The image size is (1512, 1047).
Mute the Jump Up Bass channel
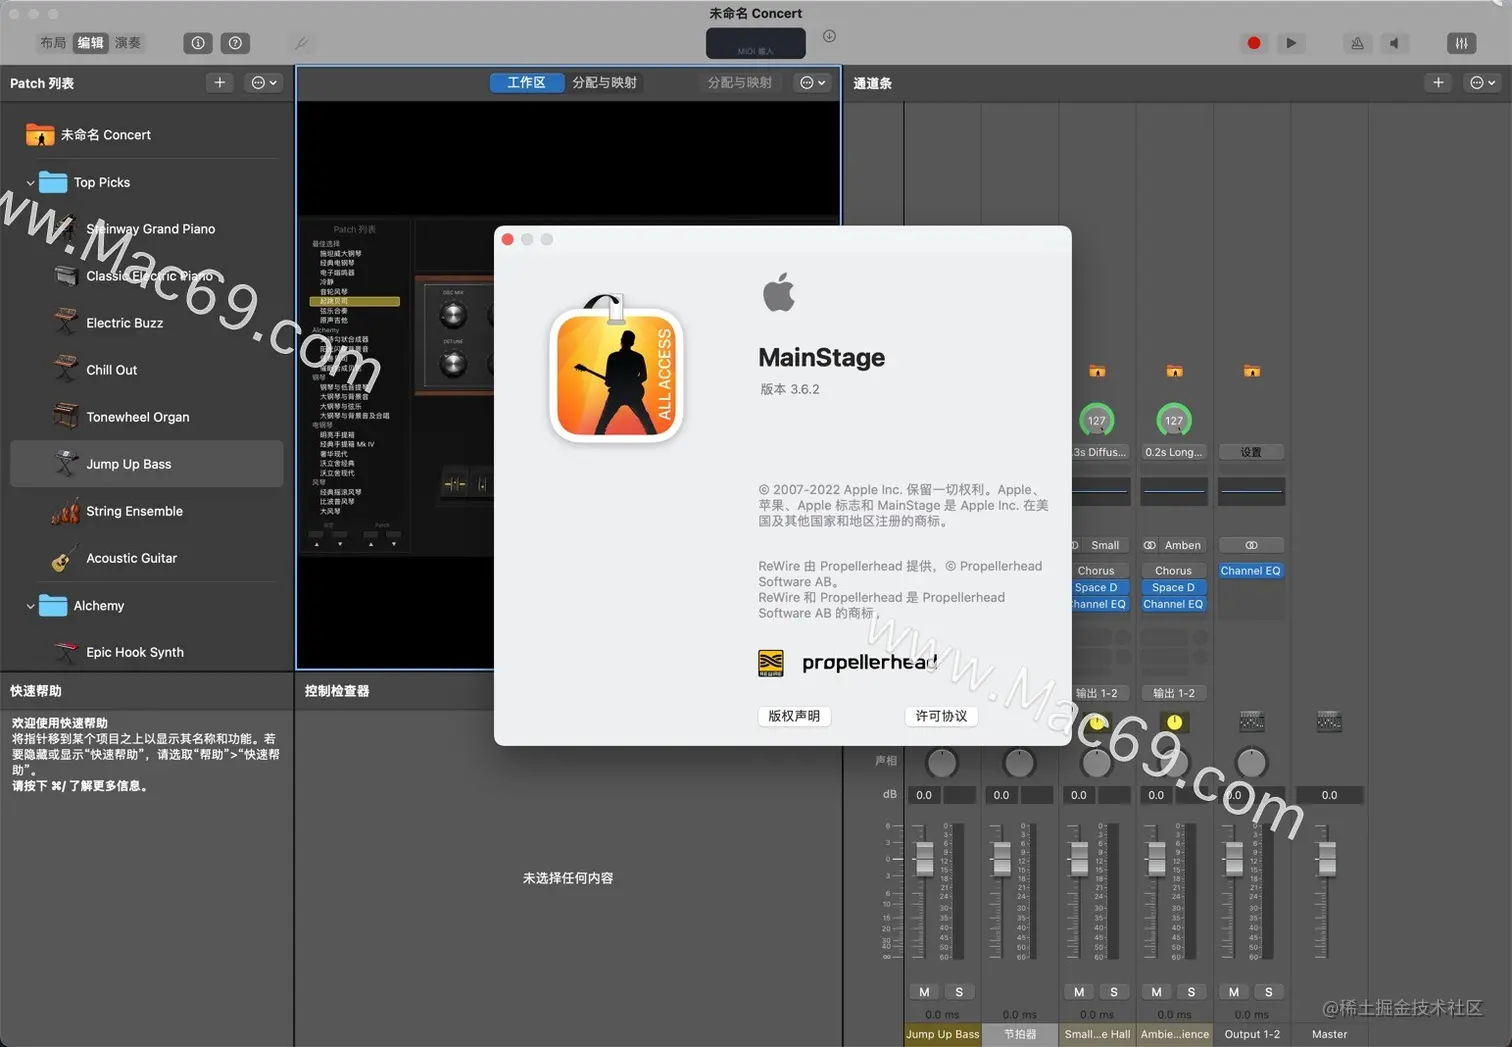pos(924,992)
